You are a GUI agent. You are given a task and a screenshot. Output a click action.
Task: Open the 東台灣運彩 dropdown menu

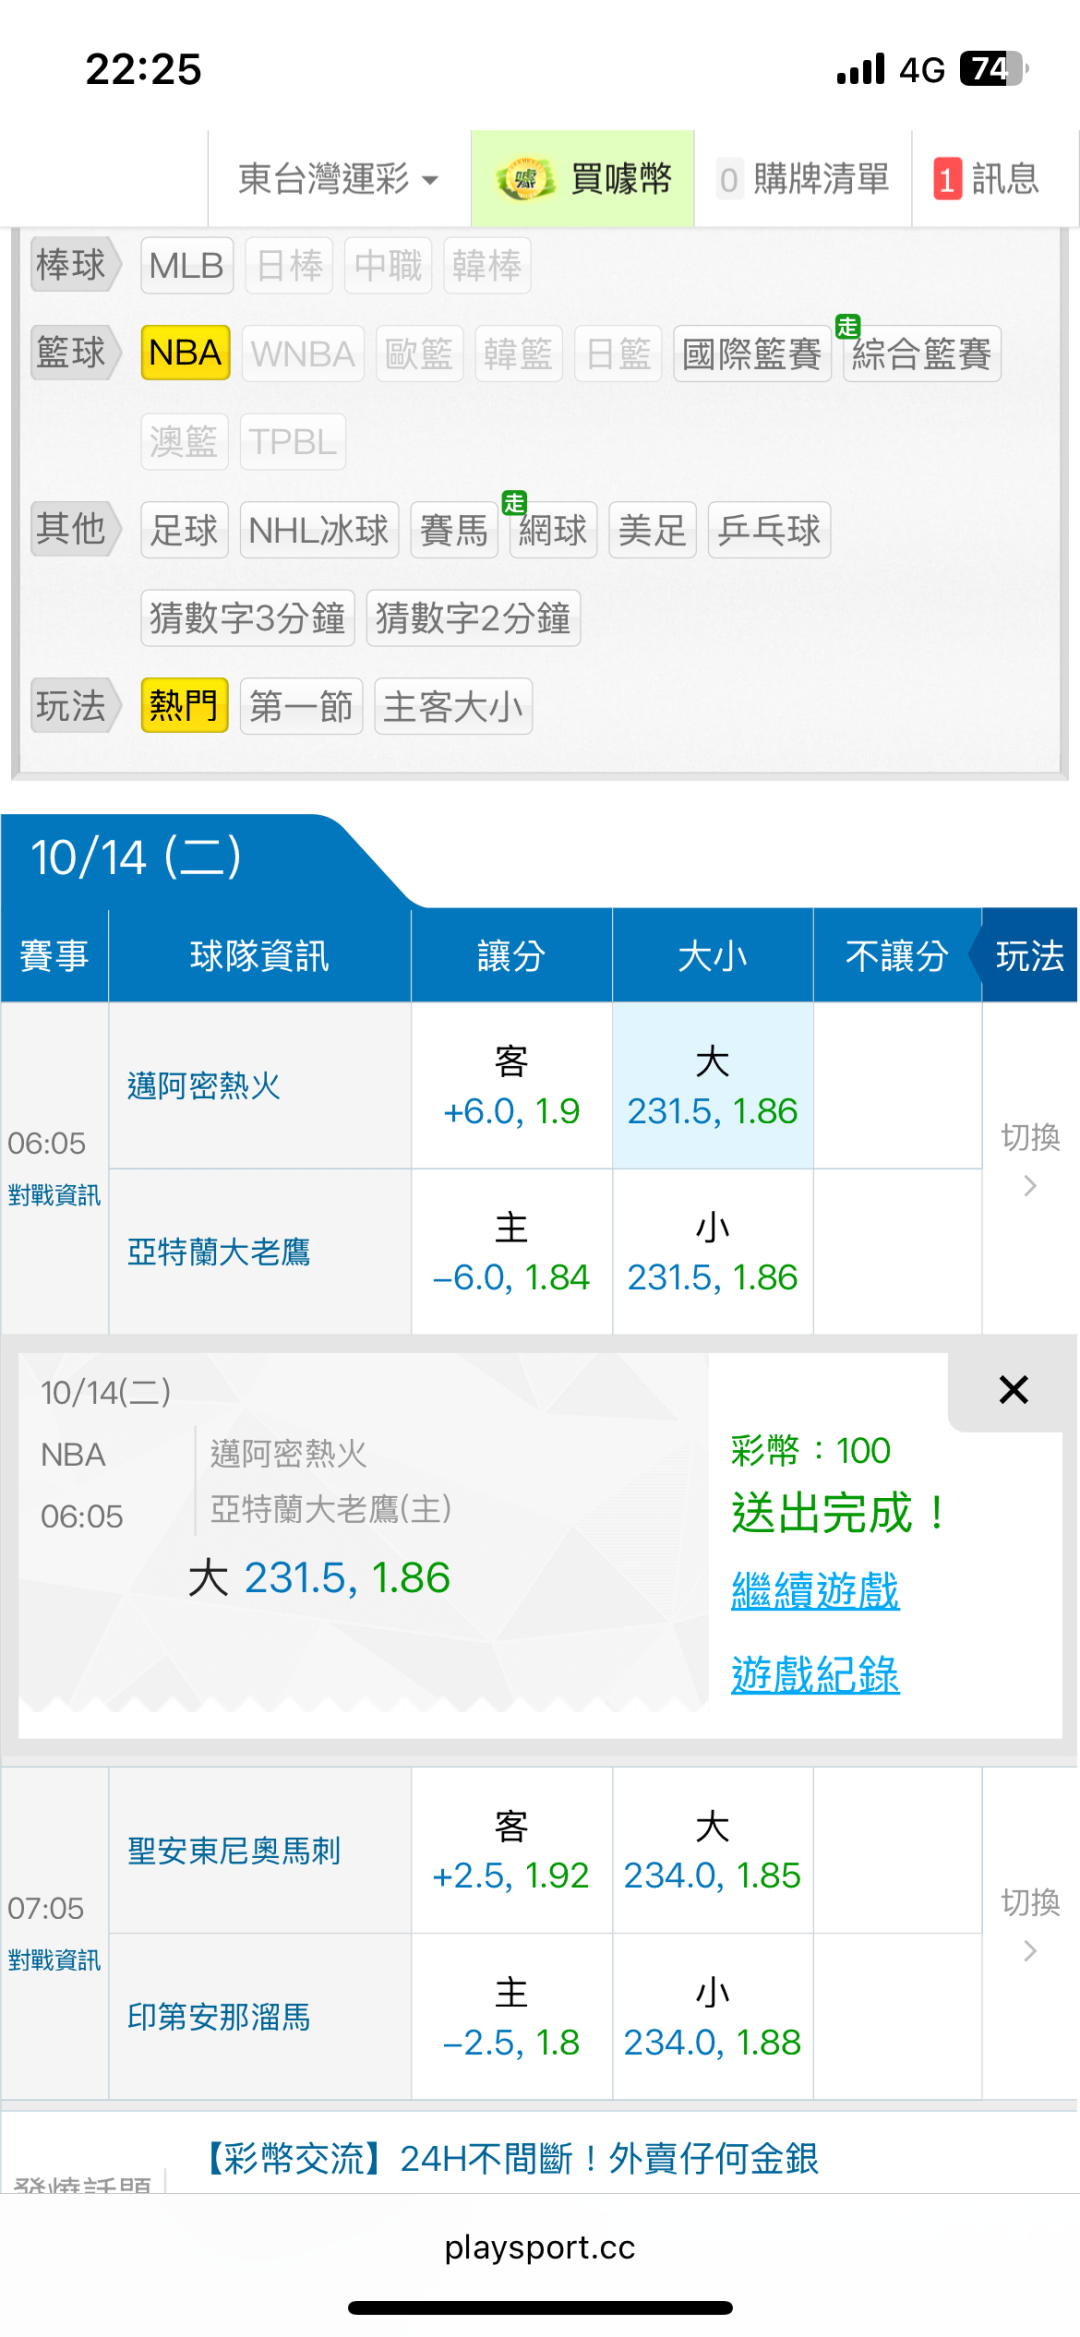click(x=339, y=179)
